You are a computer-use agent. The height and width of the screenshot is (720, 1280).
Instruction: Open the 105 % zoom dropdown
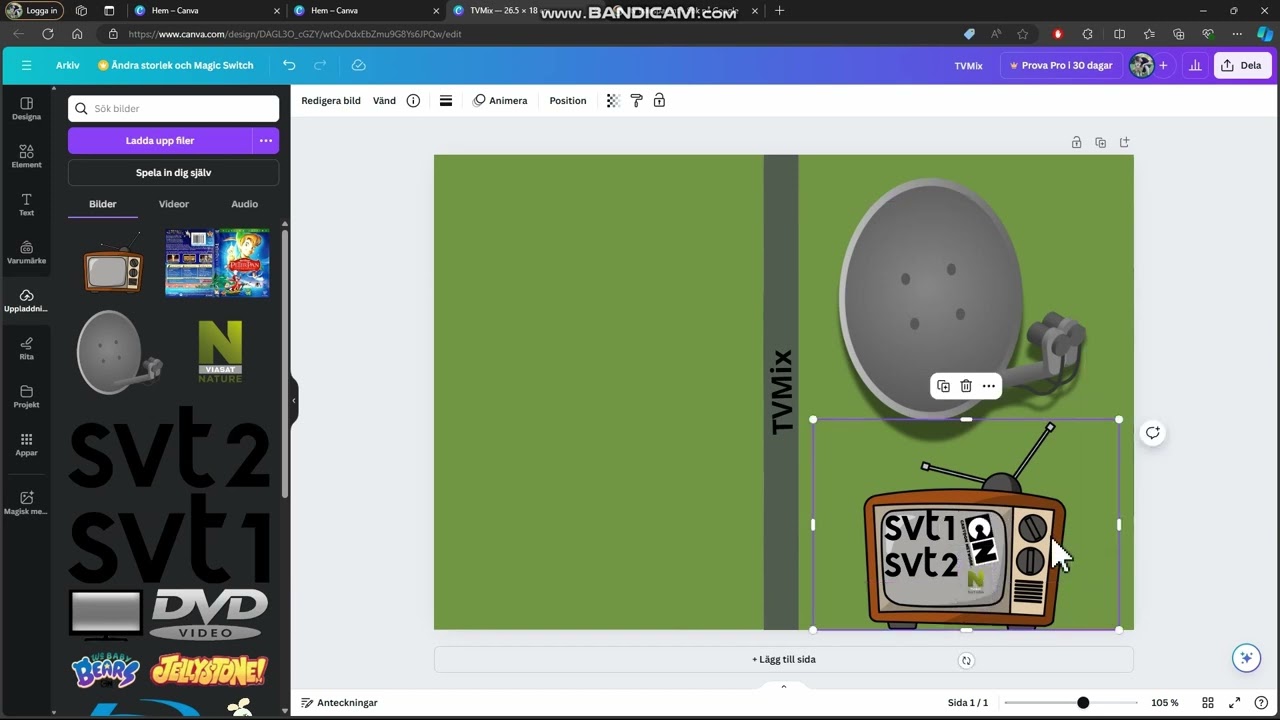tap(1165, 703)
